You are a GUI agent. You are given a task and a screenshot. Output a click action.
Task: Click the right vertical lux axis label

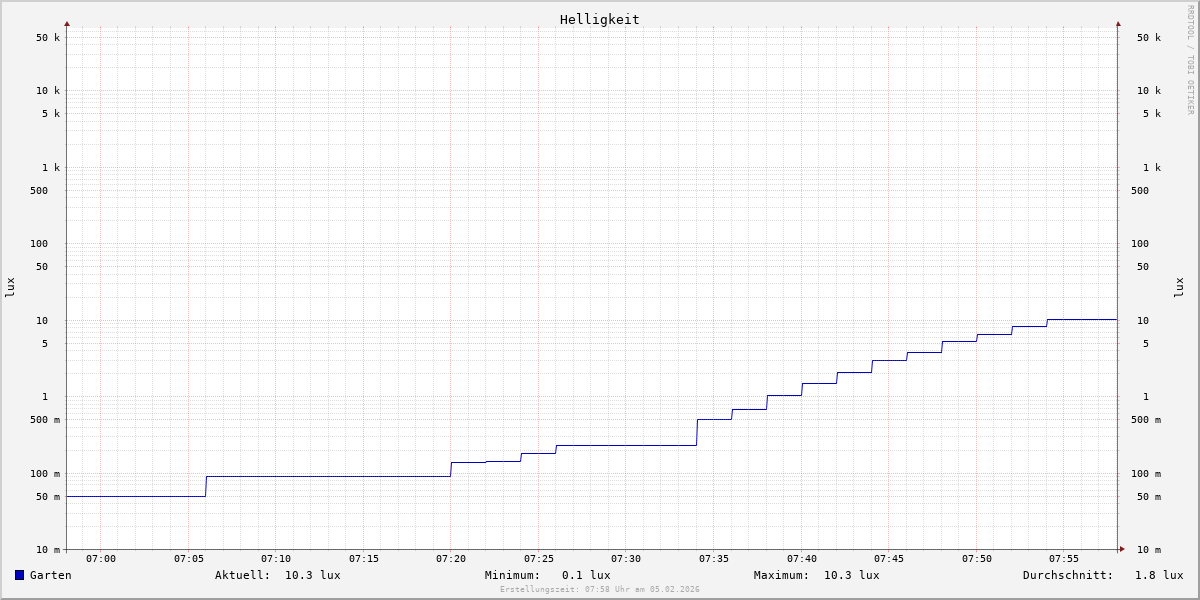1180,287
